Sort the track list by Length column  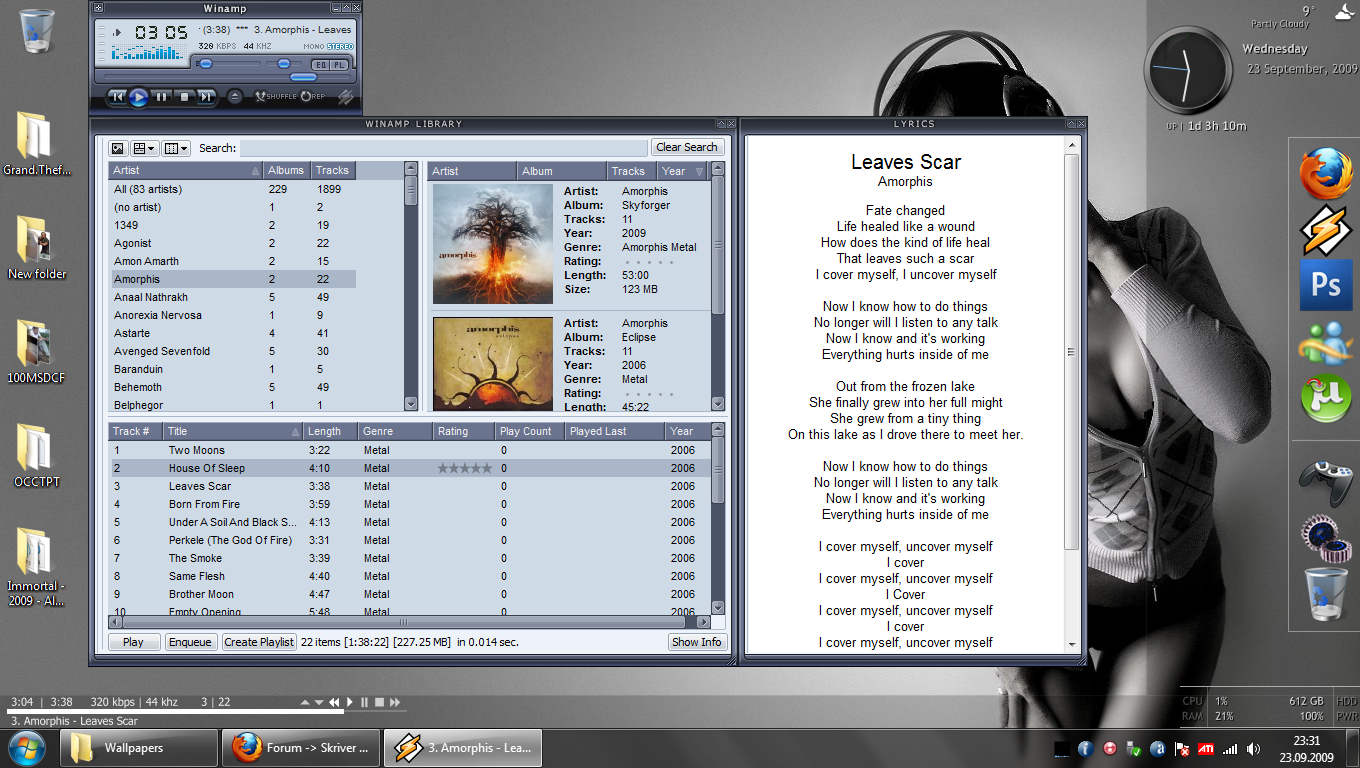(x=330, y=431)
